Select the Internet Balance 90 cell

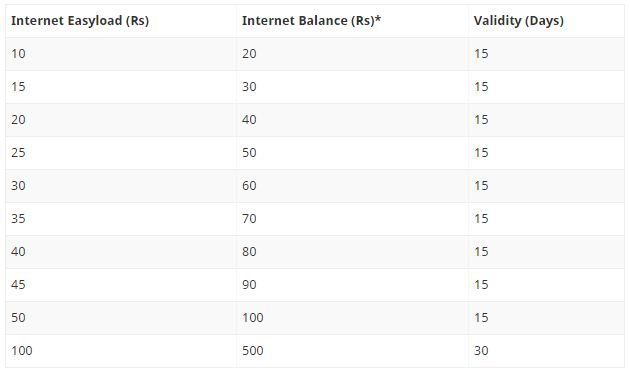pos(352,285)
